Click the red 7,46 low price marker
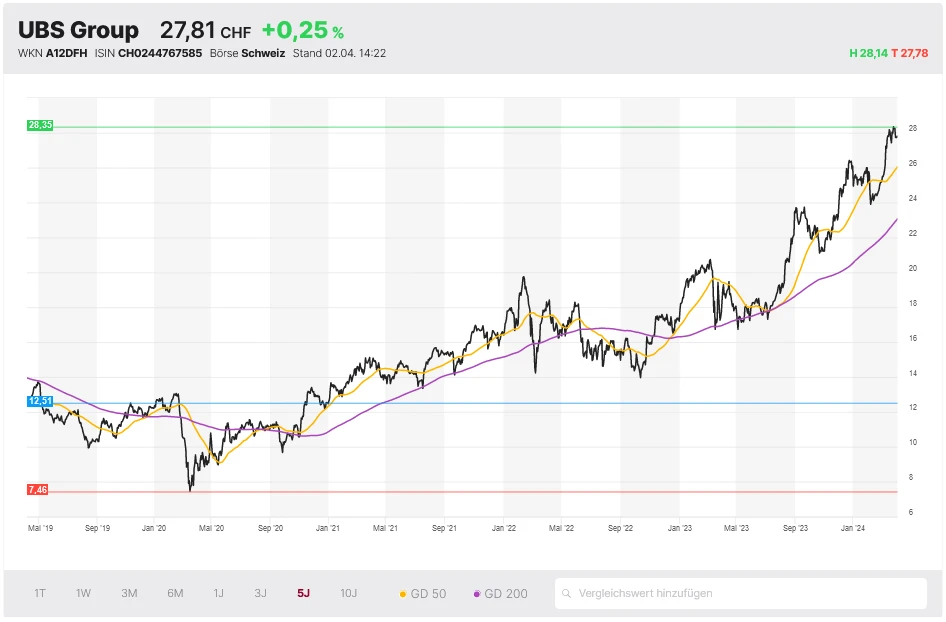The height and width of the screenshot is (622, 946). click(38, 489)
